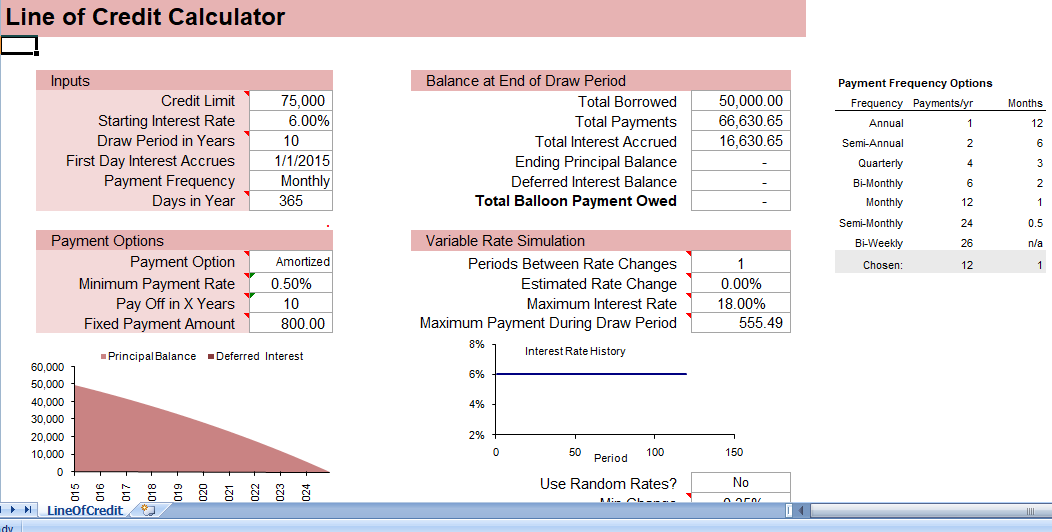The width and height of the screenshot is (1052, 532).
Task: Click the Quarterly row label
Action: coord(880,163)
